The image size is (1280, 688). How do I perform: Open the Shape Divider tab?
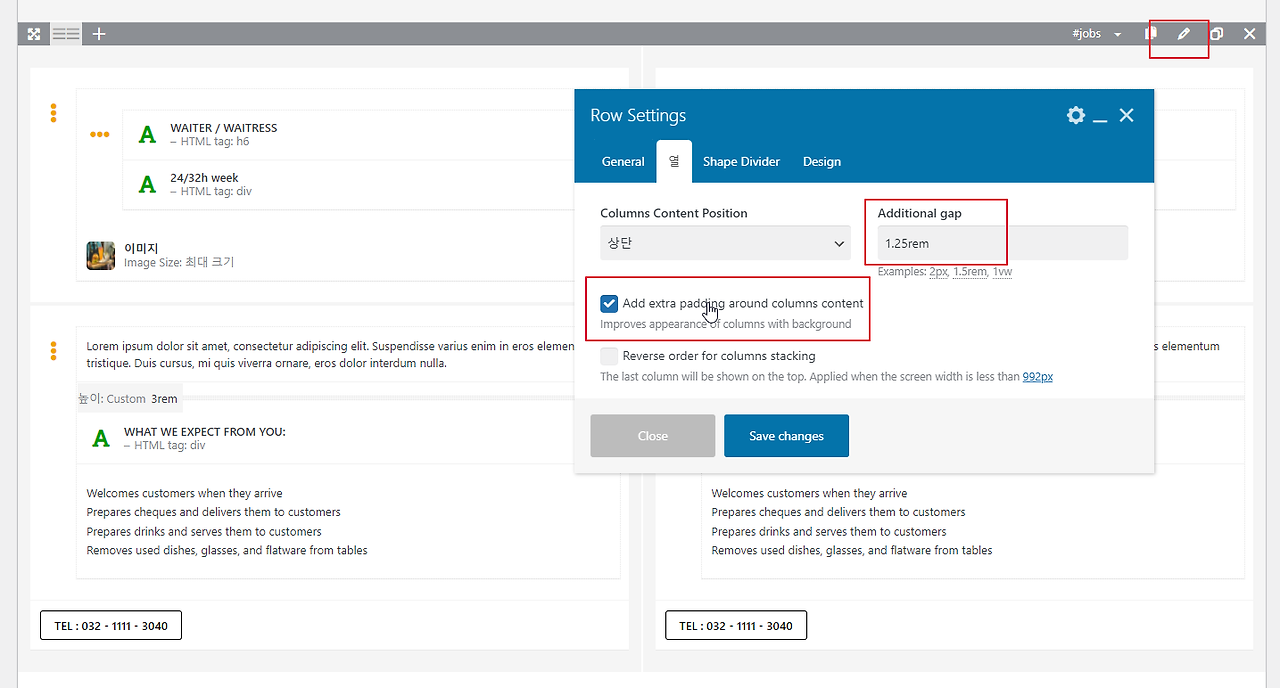tap(741, 162)
